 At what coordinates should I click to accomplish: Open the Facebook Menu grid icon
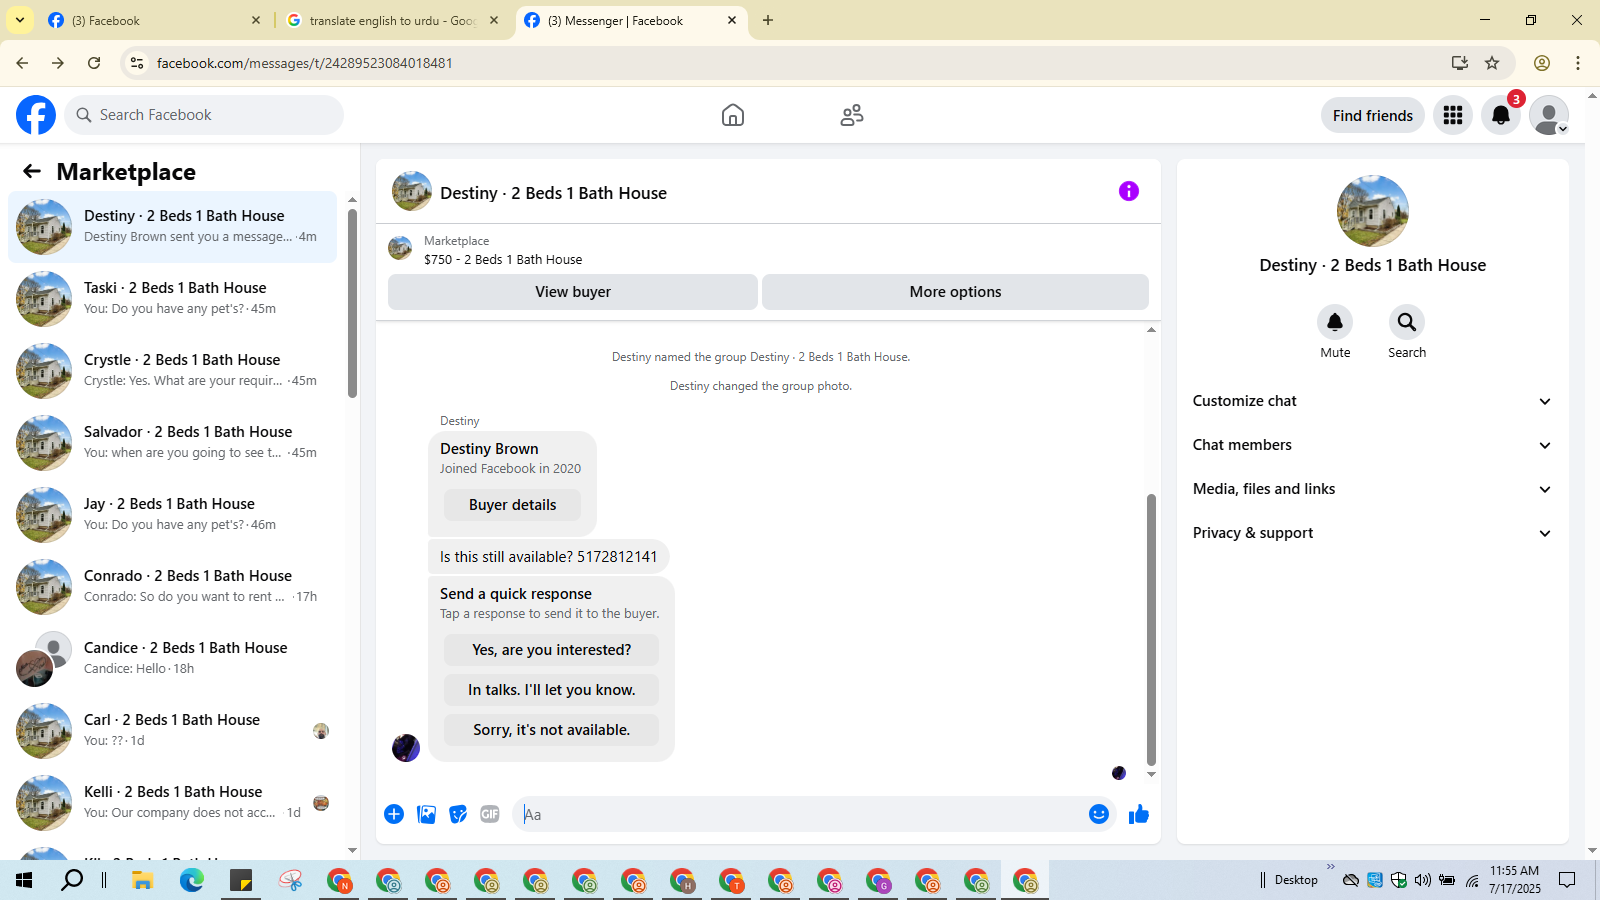click(x=1453, y=115)
